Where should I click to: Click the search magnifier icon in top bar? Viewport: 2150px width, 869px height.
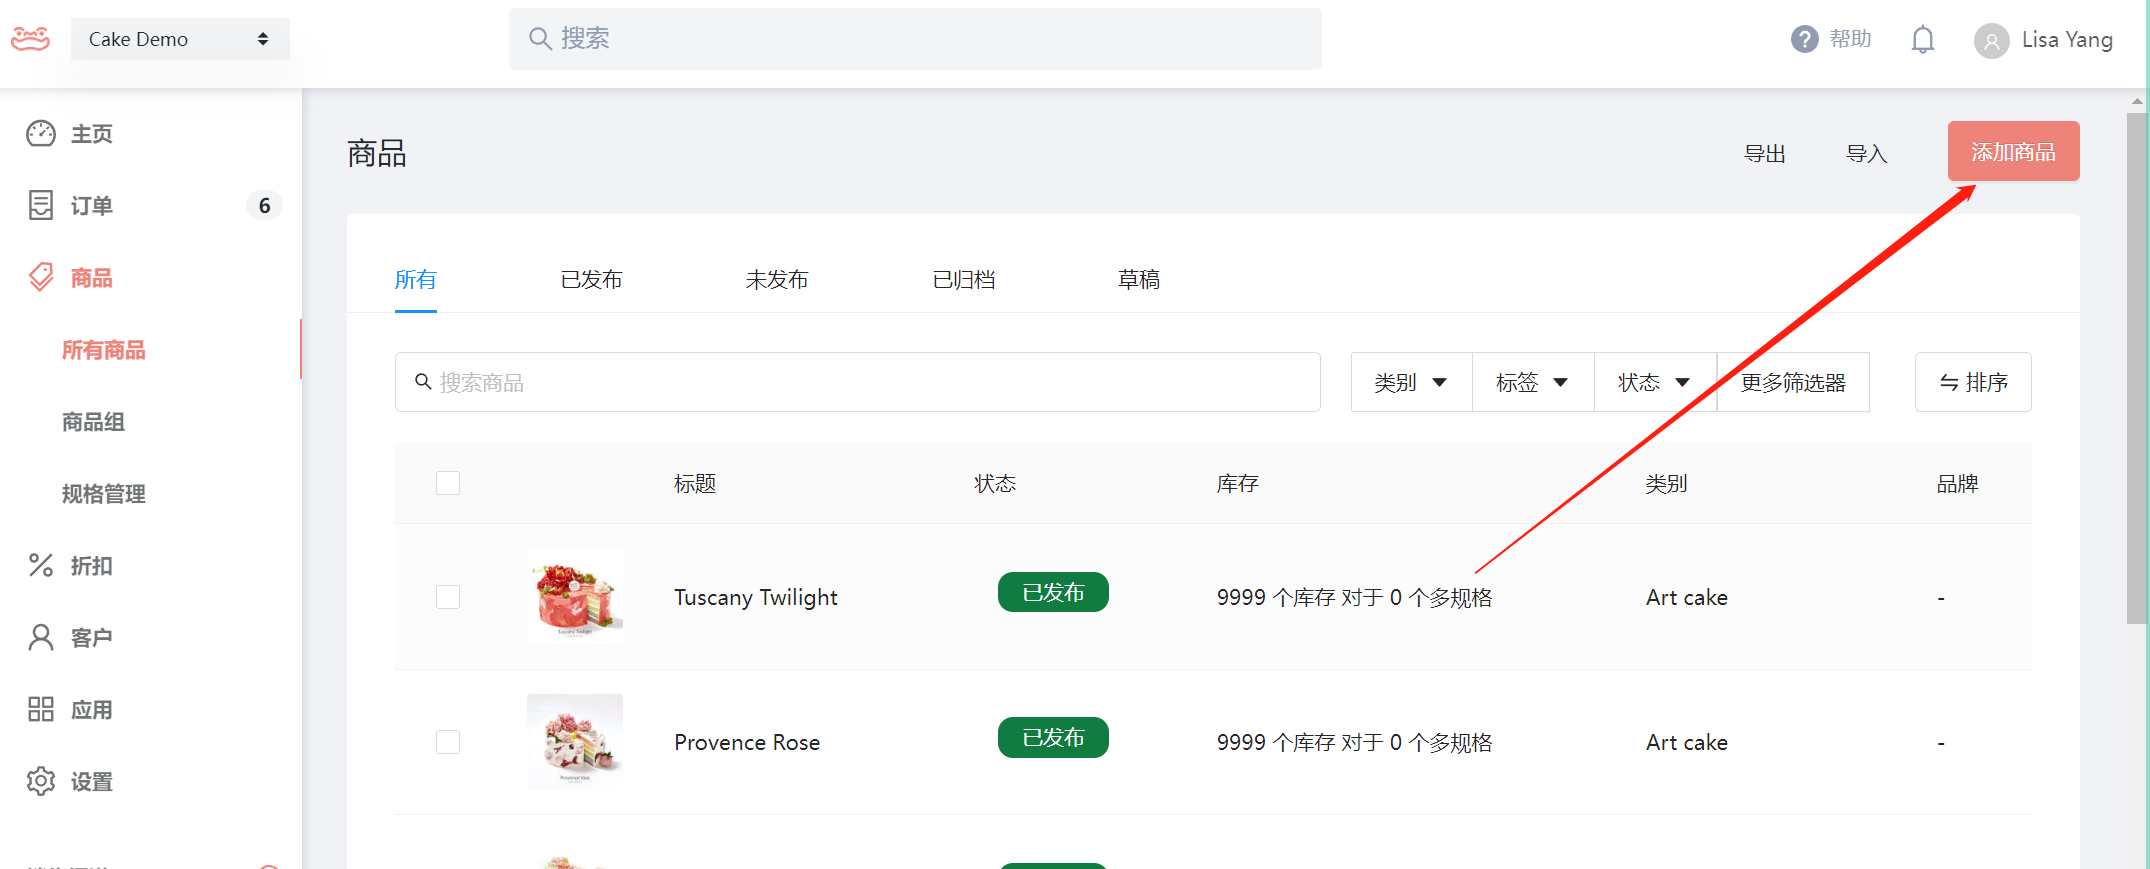tap(540, 39)
